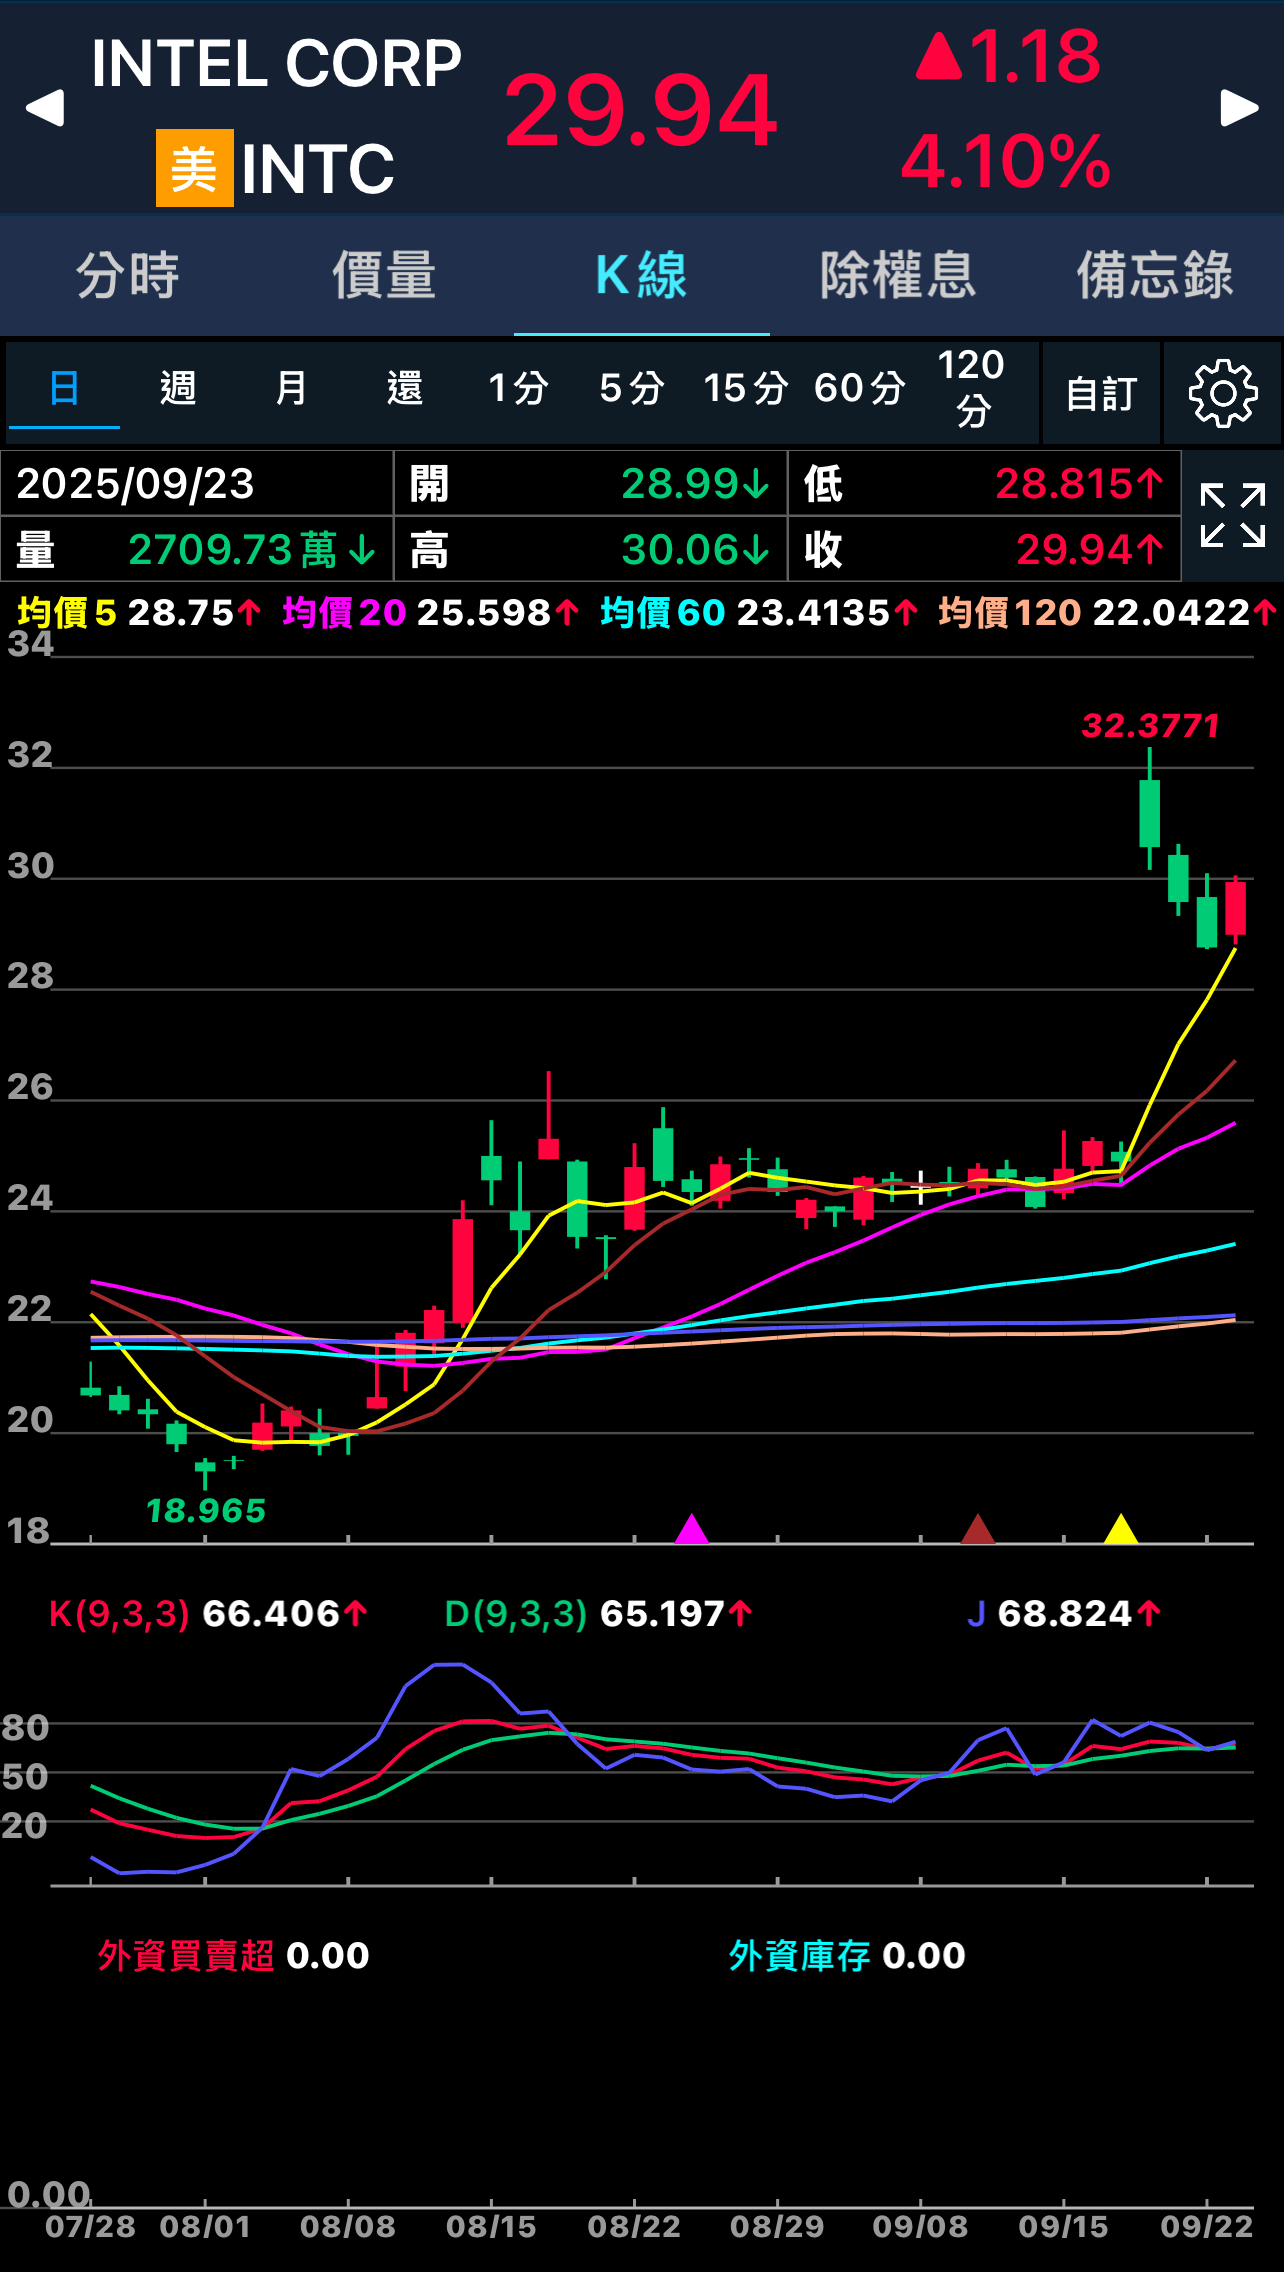Tap the chart low label 18.965
The width and height of the screenshot is (1284, 2272).
pos(206,1510)
